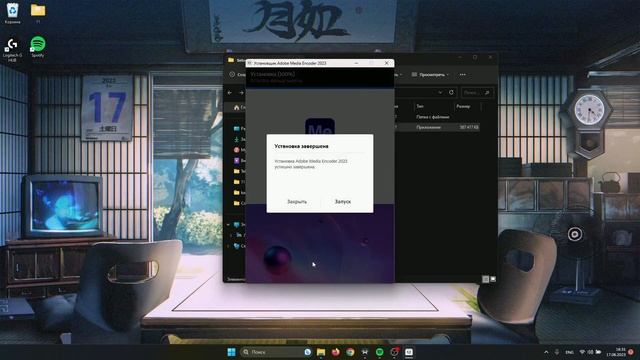Screen dimensions: 640x360
Task: Click the ENG language indicator
Action: tap(569, 352)
